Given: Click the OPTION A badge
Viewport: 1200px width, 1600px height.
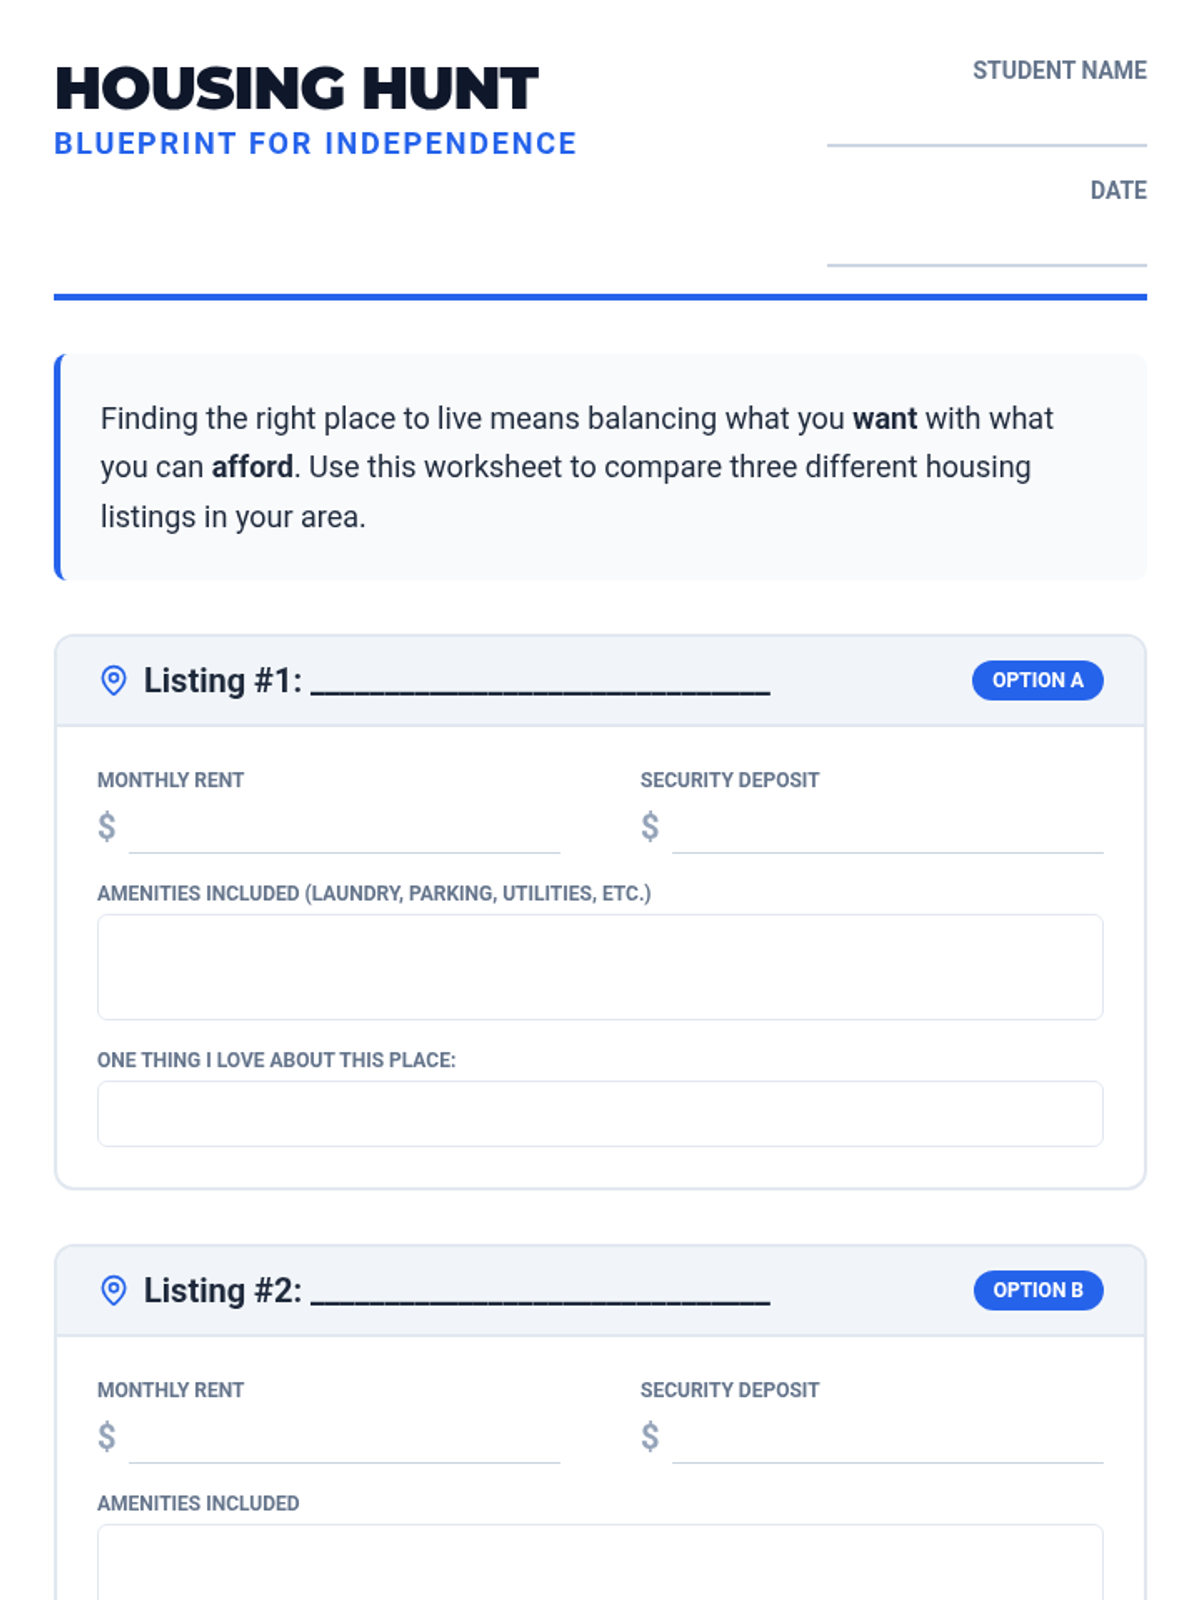Looking at the screenshot, I should tap(1037, 681).
